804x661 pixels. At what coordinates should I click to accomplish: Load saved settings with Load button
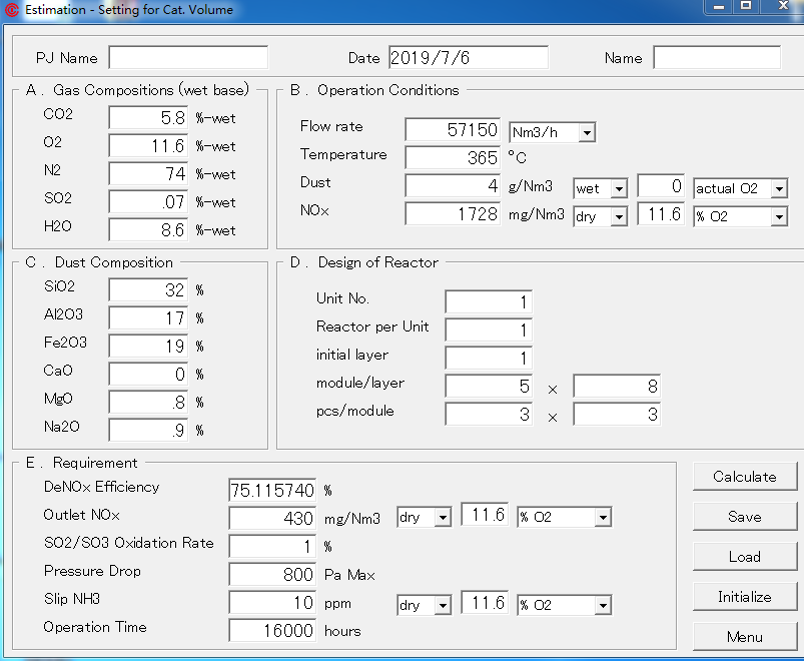744,557
